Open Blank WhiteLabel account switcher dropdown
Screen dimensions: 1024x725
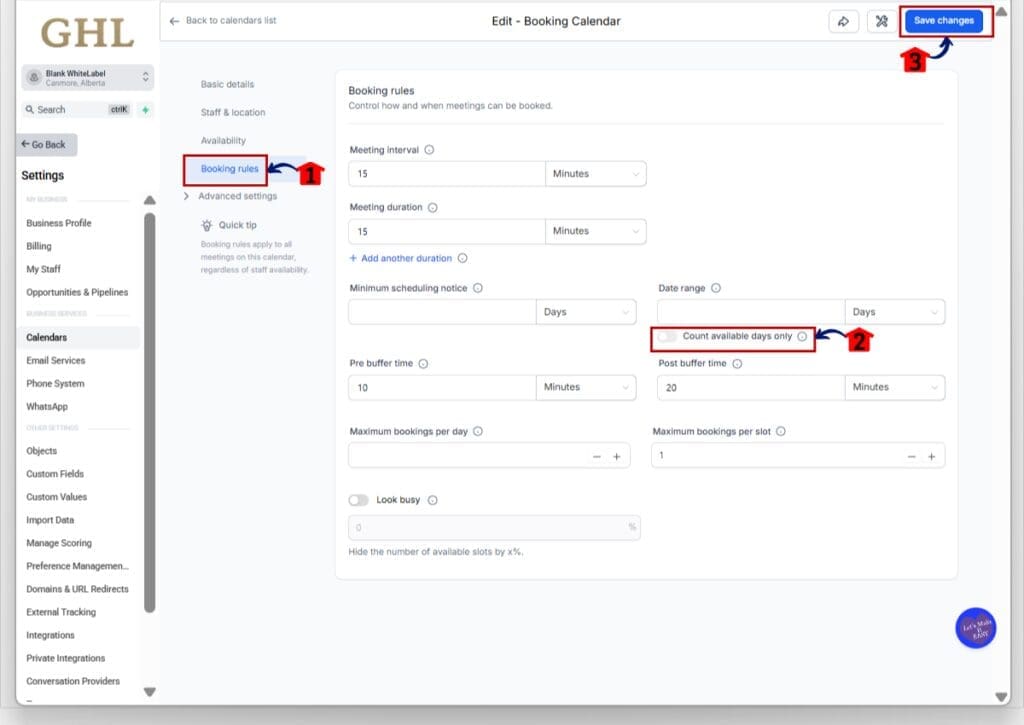[88, 77]
